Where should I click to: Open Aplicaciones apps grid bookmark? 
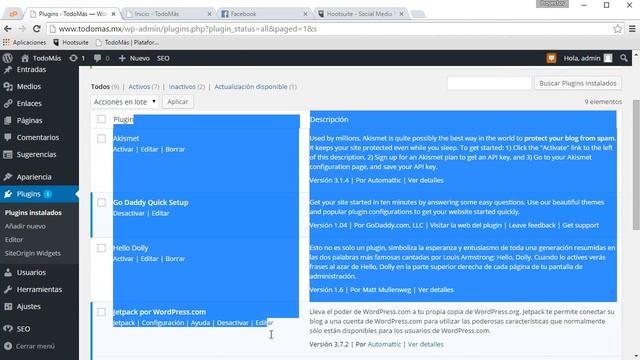24,42
